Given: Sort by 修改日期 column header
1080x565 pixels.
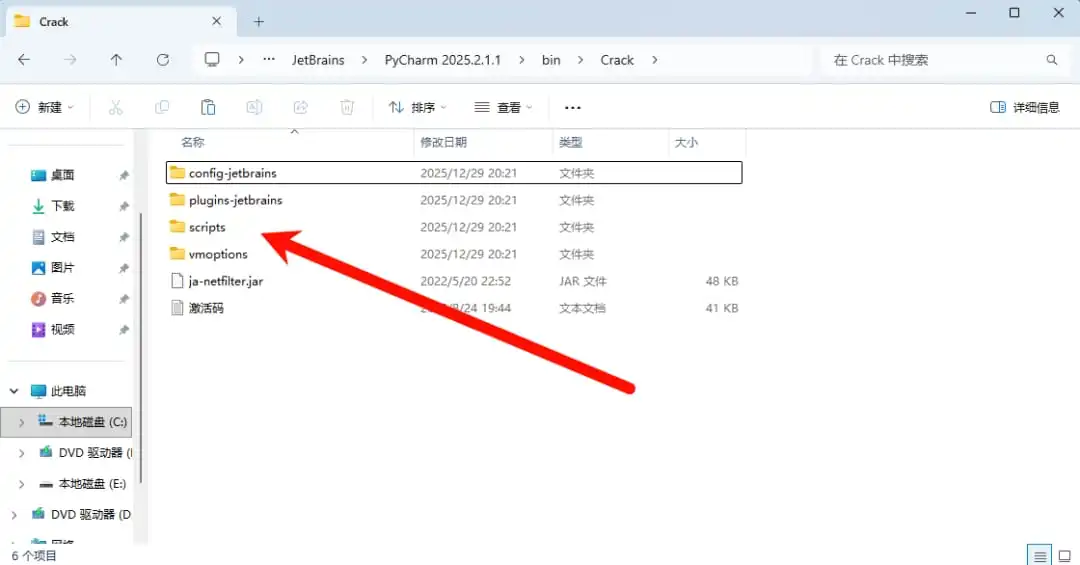Looking at the screenshot, I should 444,142.
